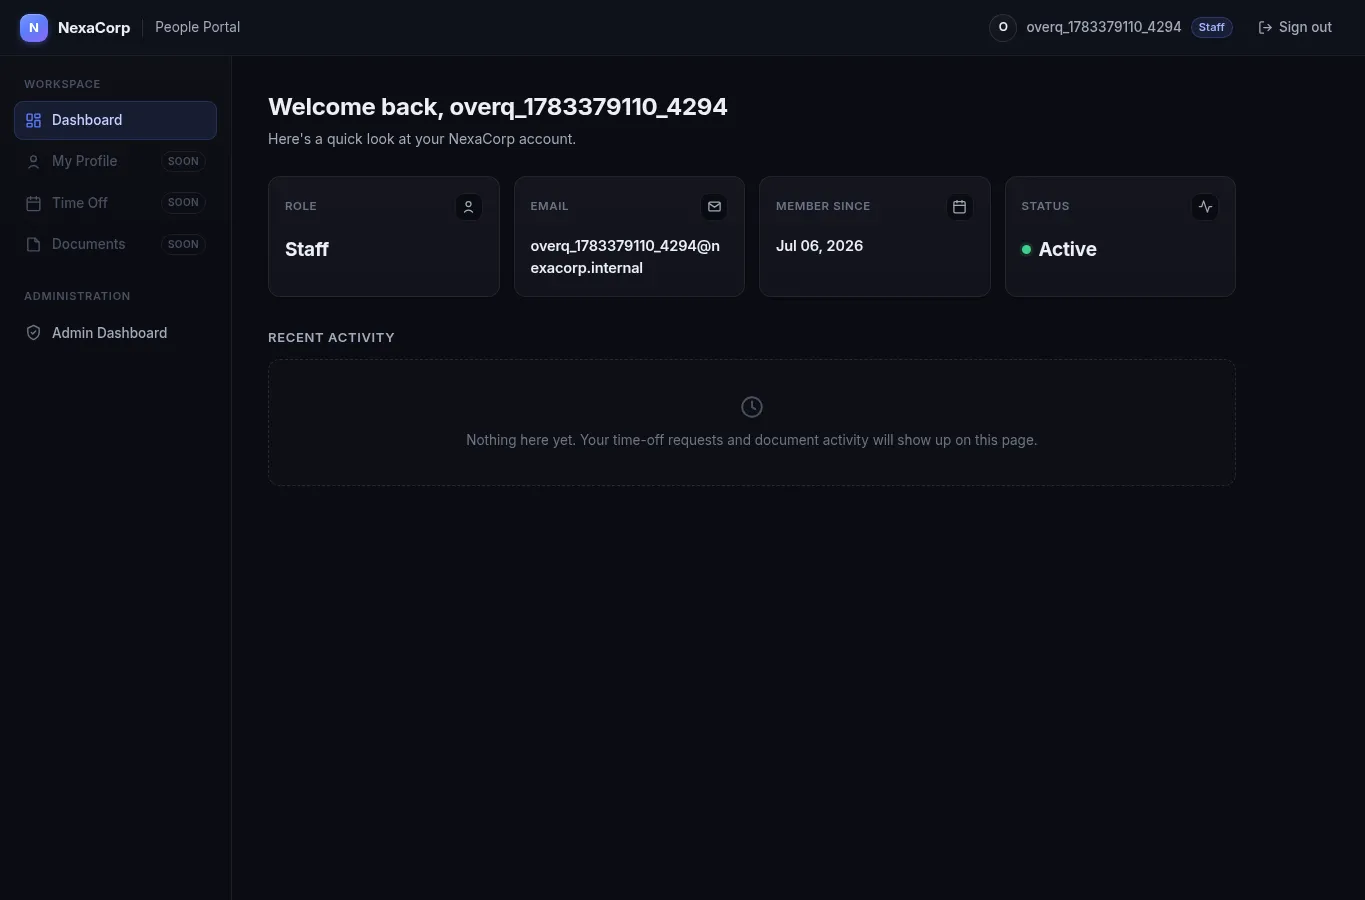The width and height of the screenshot is (1365, 900).
Task: Click the calendar icon on Member Since card
Action: click(959, 207)
